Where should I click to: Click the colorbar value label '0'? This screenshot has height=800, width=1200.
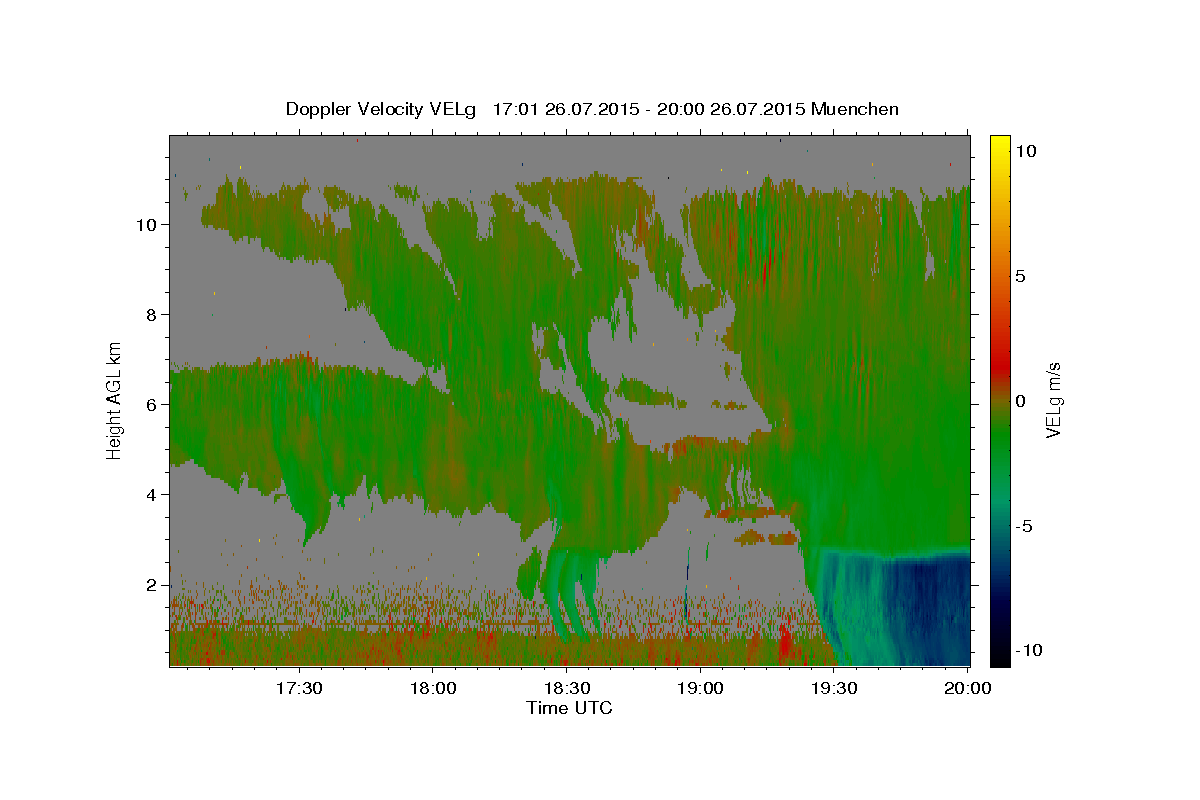[1020, 401]
